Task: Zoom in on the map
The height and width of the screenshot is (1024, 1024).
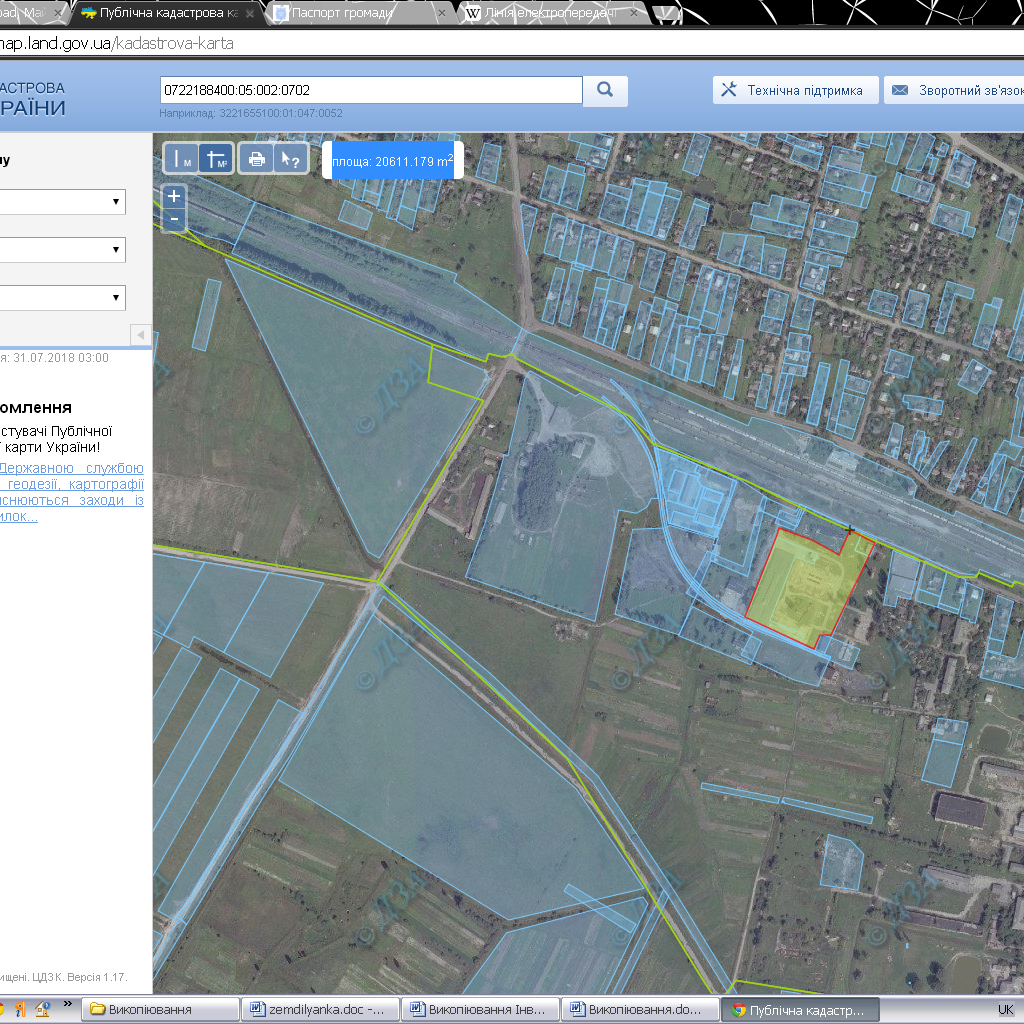Action: (x=174, y=197)
